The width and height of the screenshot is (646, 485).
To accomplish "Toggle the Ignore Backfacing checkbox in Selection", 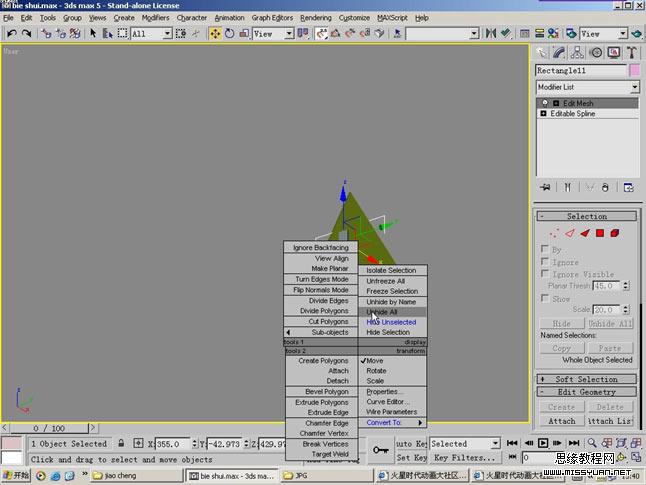I will [x=545, y=261].
